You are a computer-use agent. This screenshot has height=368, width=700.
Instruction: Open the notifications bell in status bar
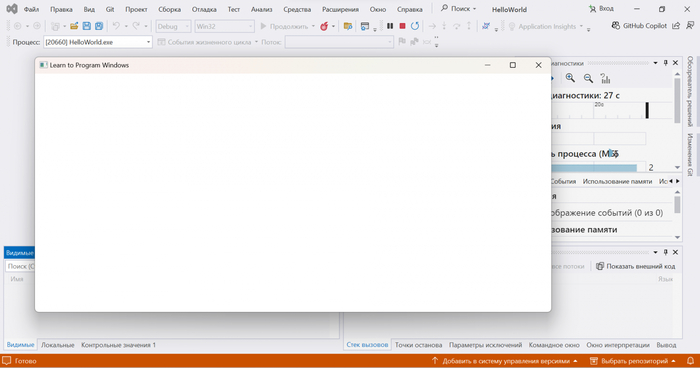tap(690, 361)
